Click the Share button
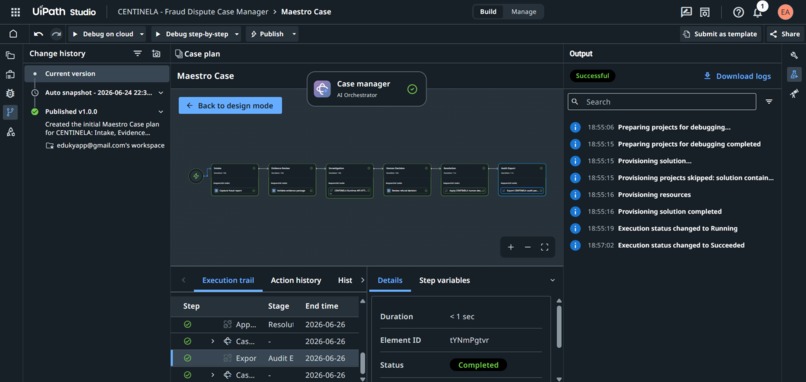Image resolution: width=806 pixels, height=382 pixels. (x=785, y=34)
